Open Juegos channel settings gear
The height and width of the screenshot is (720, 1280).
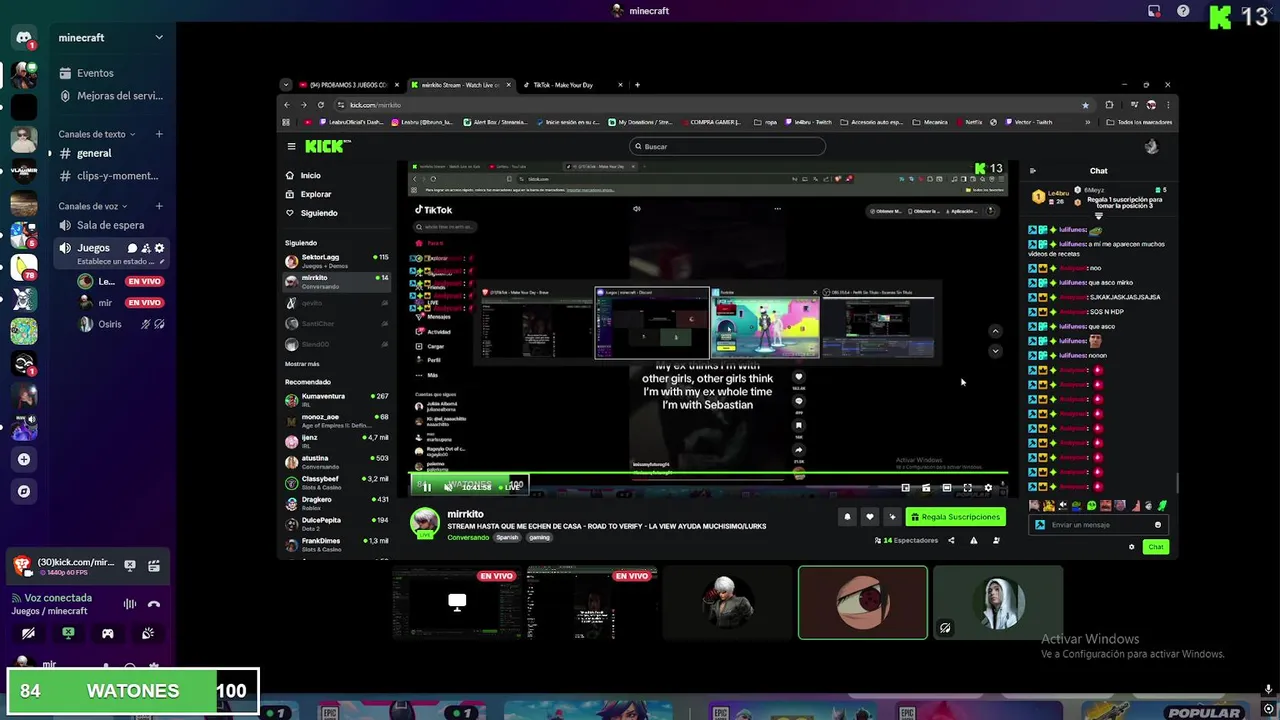click(159, 248)
